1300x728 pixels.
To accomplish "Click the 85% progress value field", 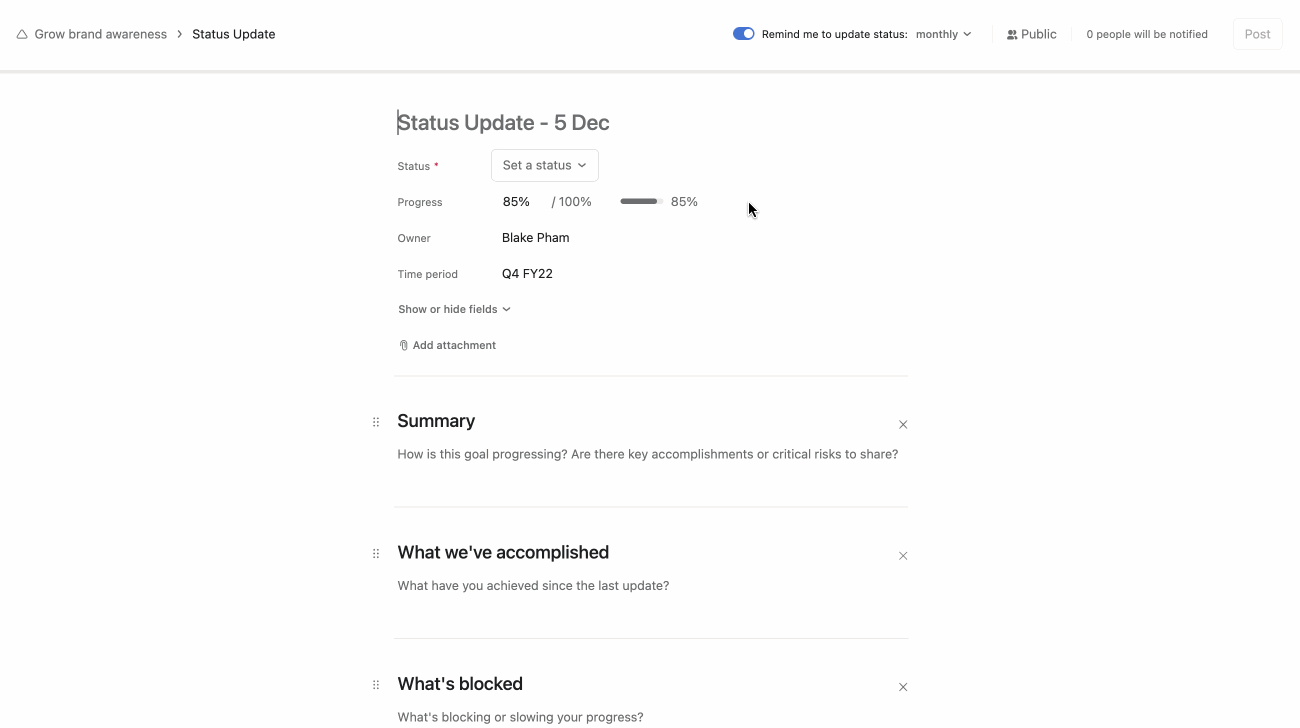I will point(516,201).
